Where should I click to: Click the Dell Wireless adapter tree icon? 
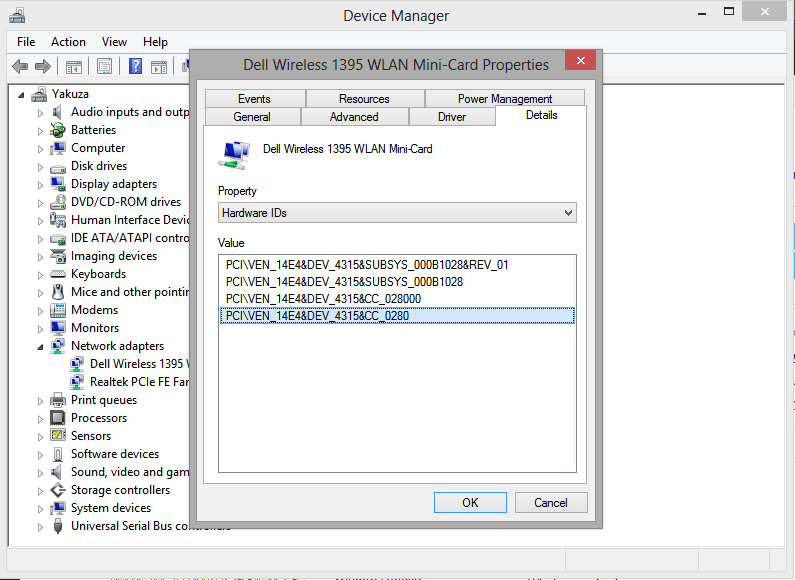tap(77, 364)
